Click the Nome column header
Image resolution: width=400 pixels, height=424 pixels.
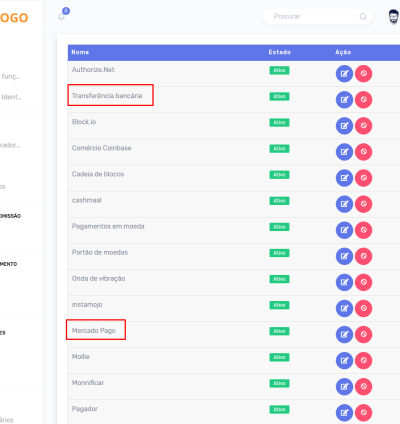click(x=80, y=52)
